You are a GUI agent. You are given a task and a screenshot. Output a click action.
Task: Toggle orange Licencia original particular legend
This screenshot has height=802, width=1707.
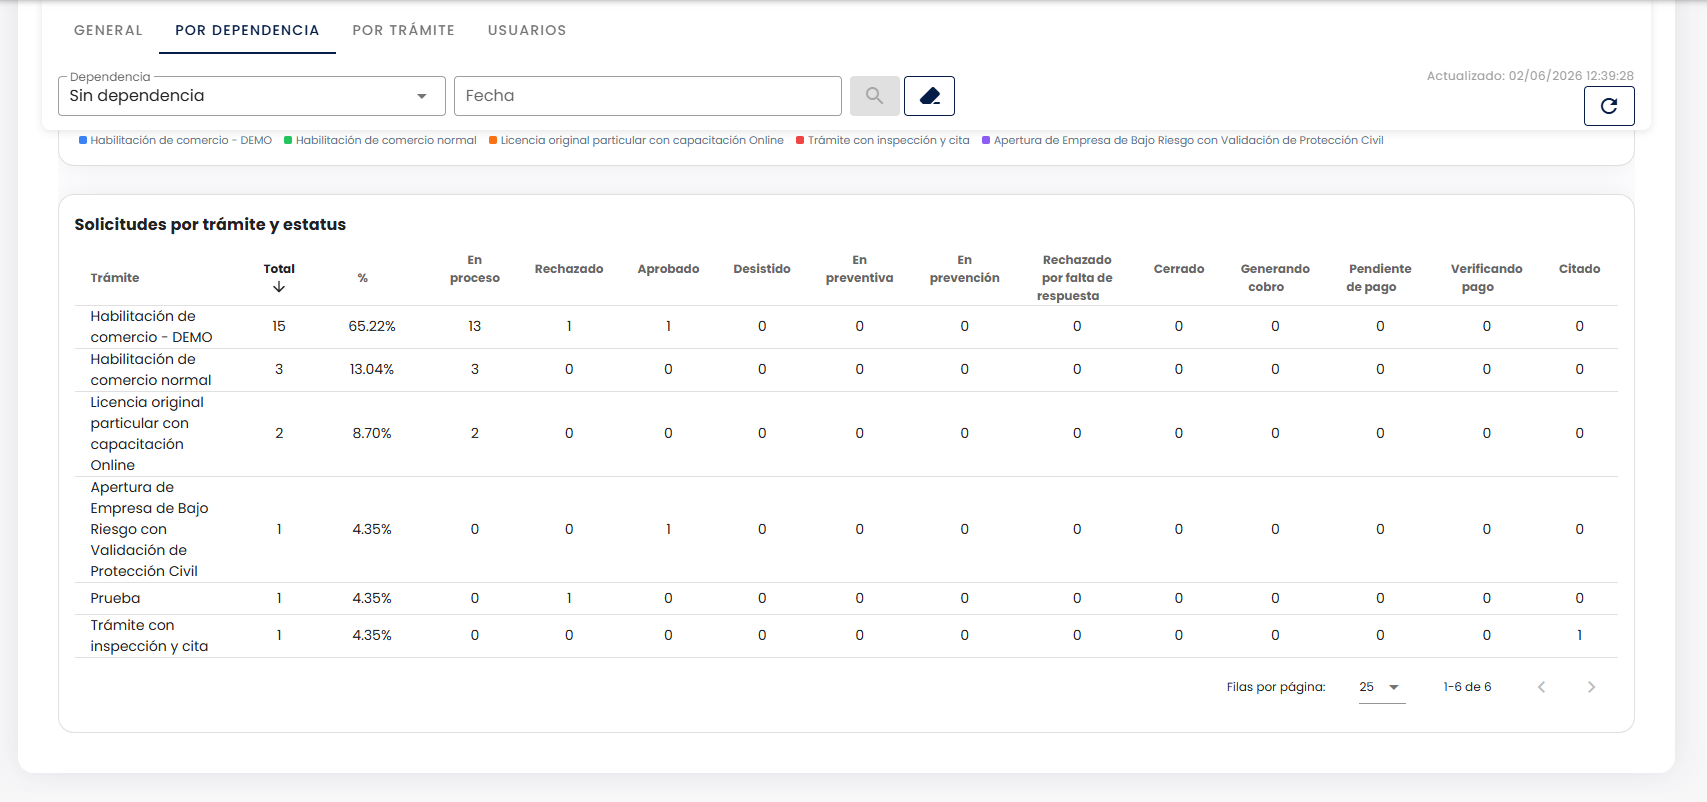636,140
